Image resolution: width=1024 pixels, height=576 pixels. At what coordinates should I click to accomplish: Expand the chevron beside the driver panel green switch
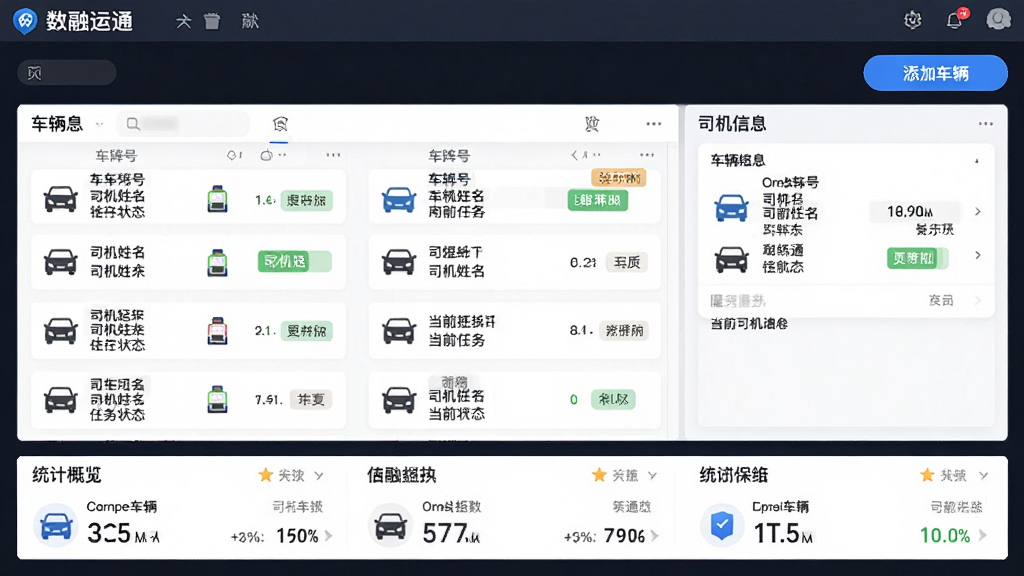pyautogui.click(x=978, y=255)
